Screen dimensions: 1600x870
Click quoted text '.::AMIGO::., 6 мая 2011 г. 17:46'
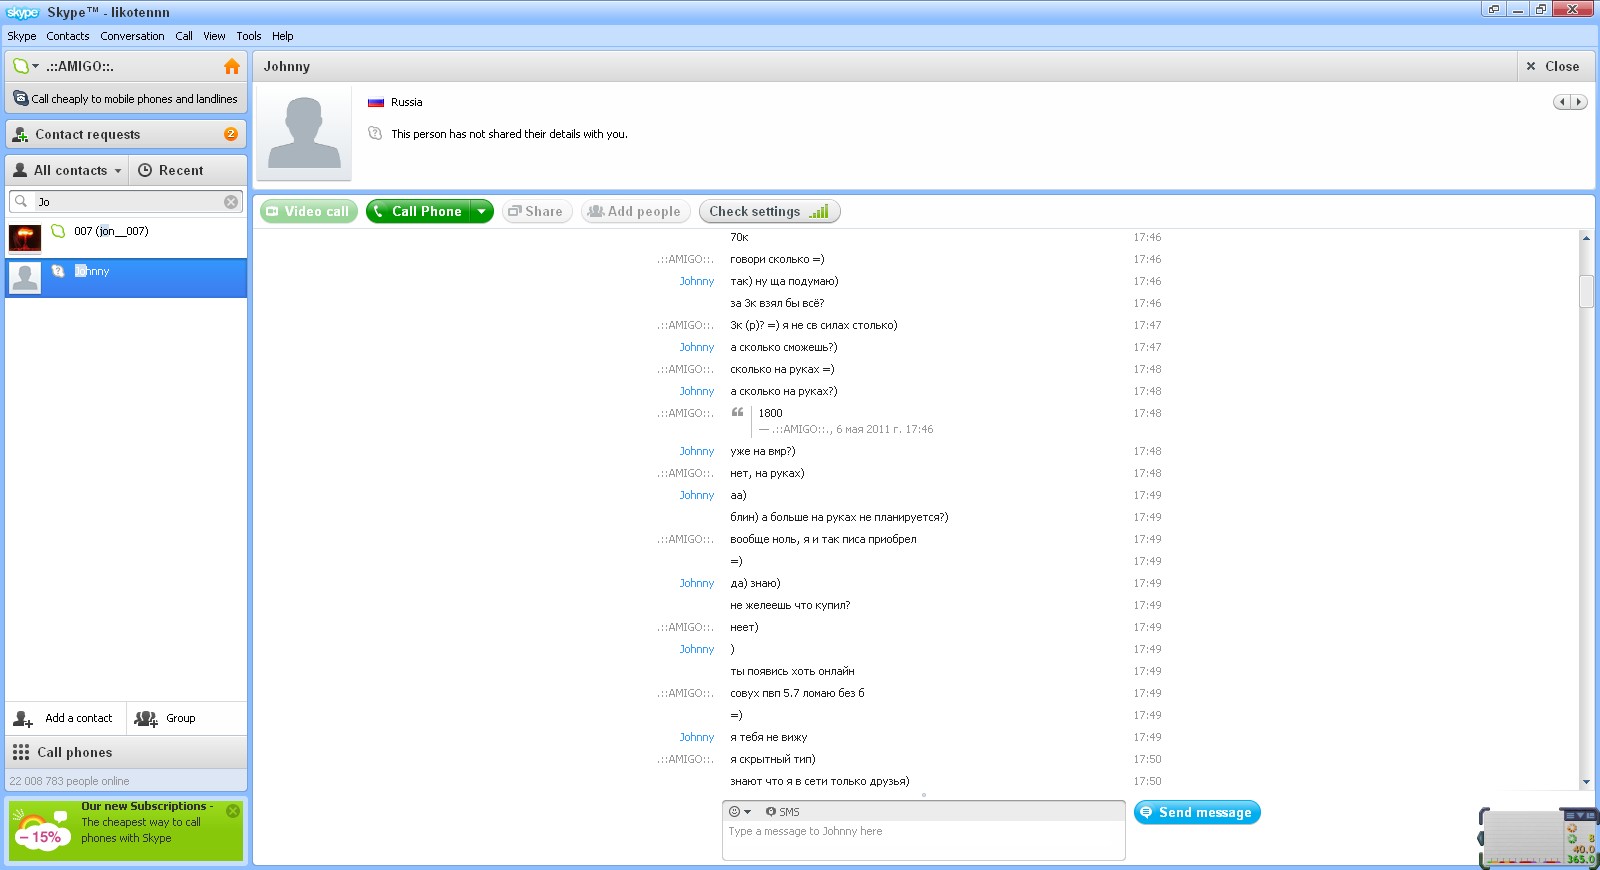pos(852,429)
